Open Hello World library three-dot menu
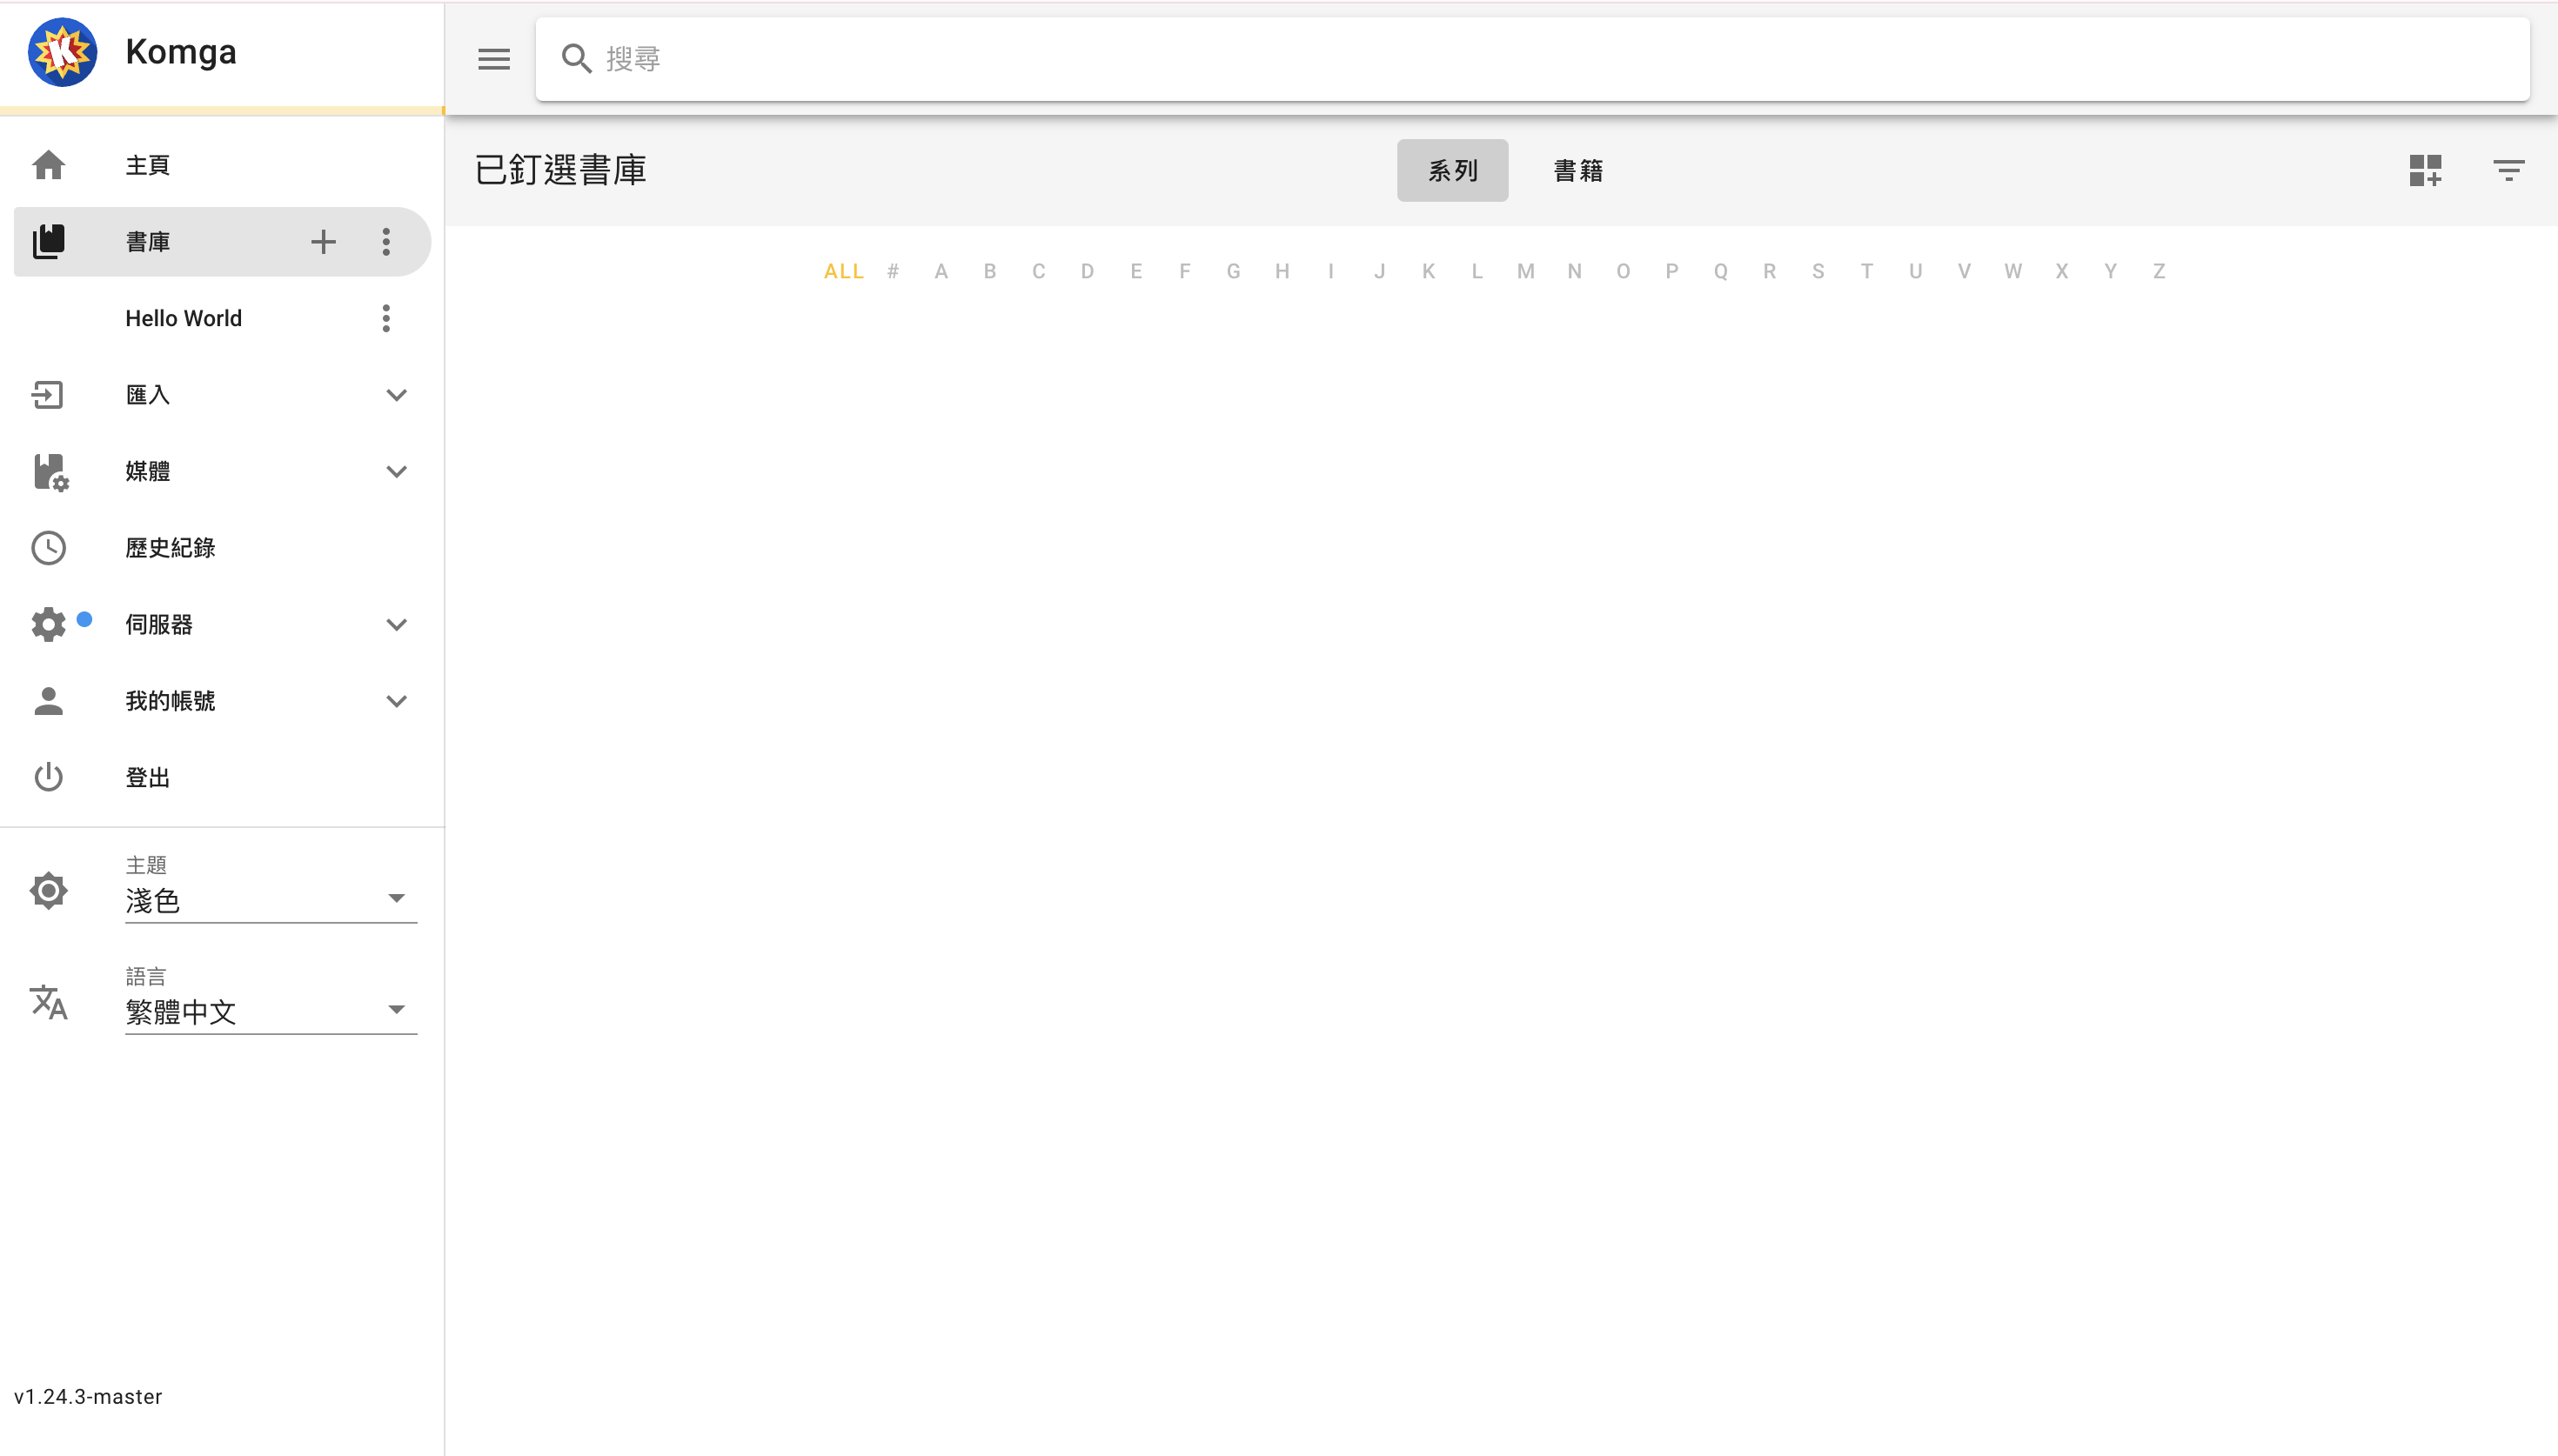Viewport: 2558px width, 1456px height. coord(386,318)
